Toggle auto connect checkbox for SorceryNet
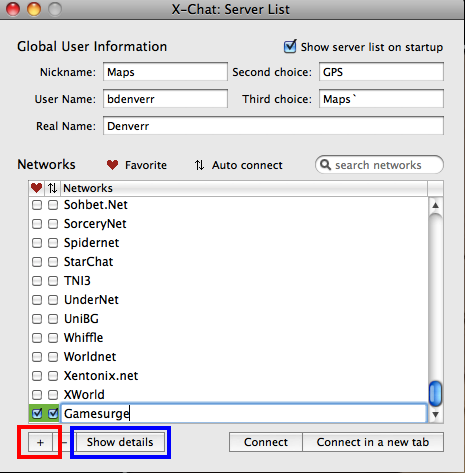 coord(53,224)
